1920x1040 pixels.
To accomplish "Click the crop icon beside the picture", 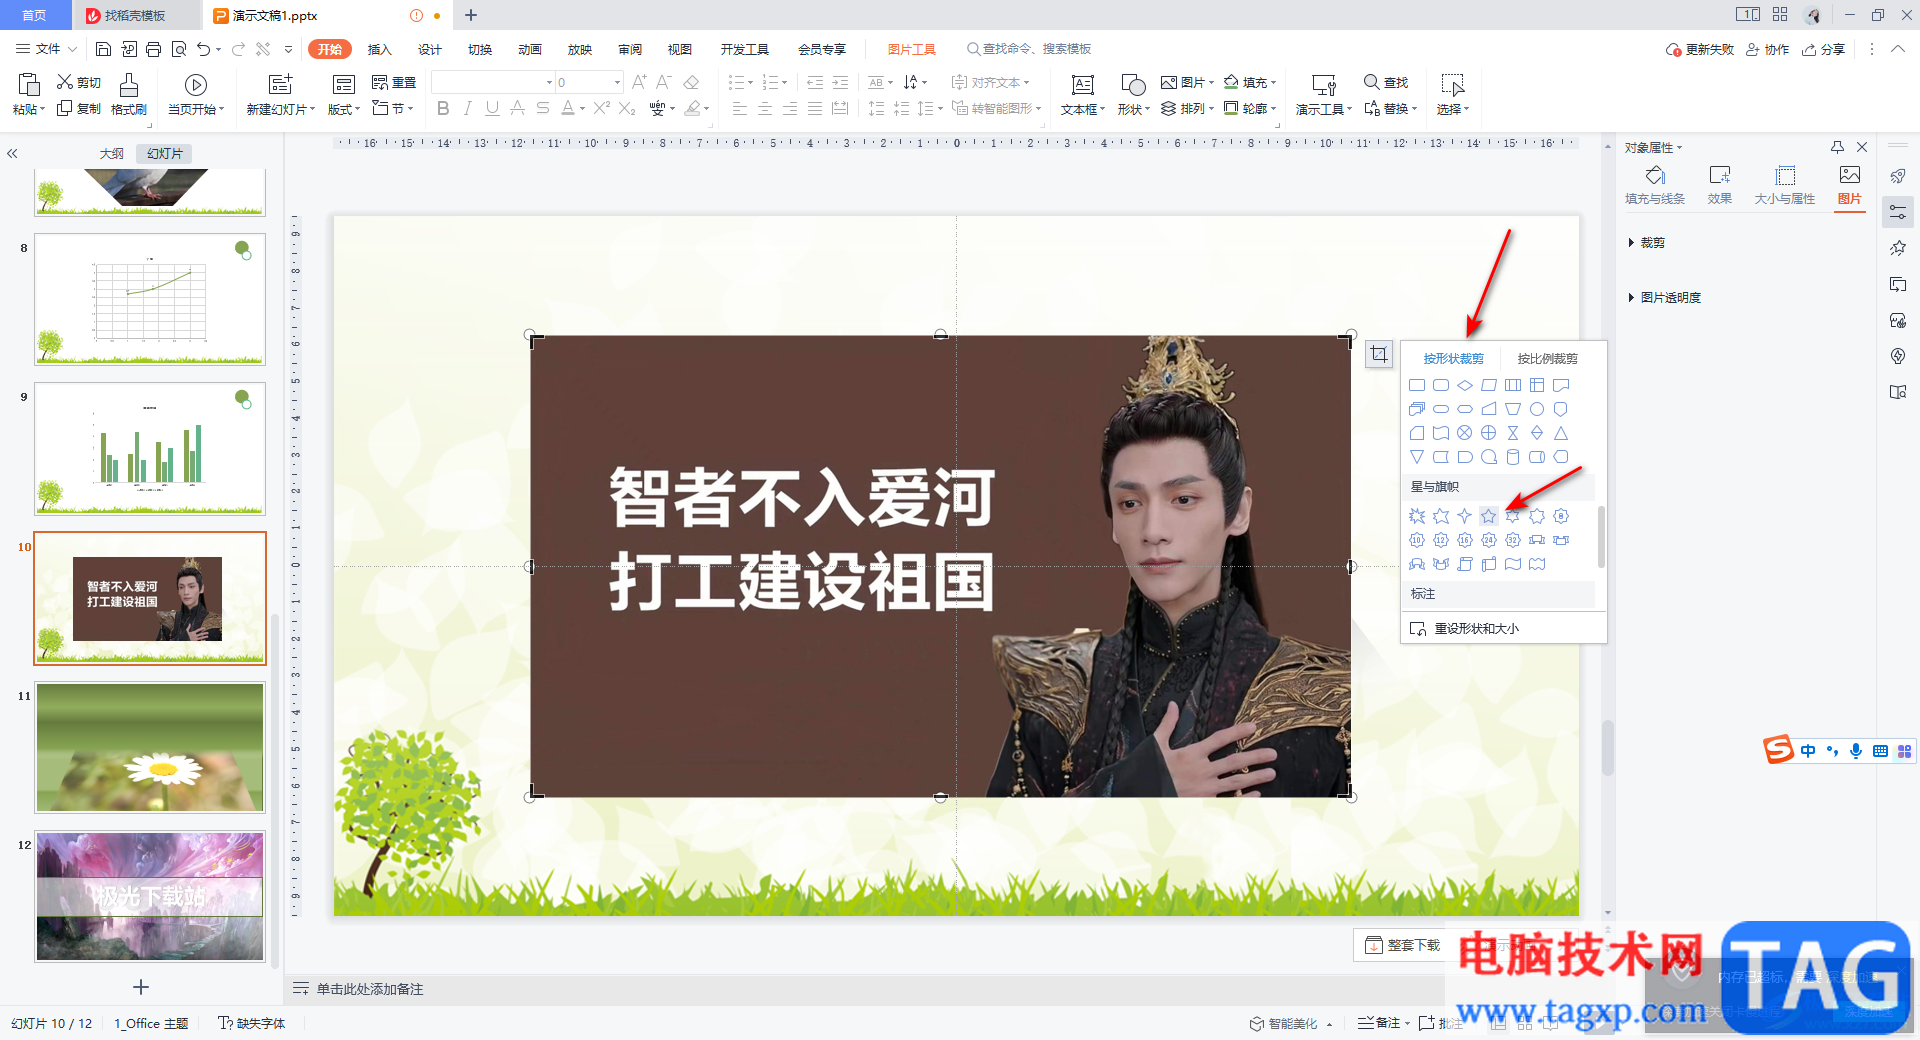I will point(1379,354).
